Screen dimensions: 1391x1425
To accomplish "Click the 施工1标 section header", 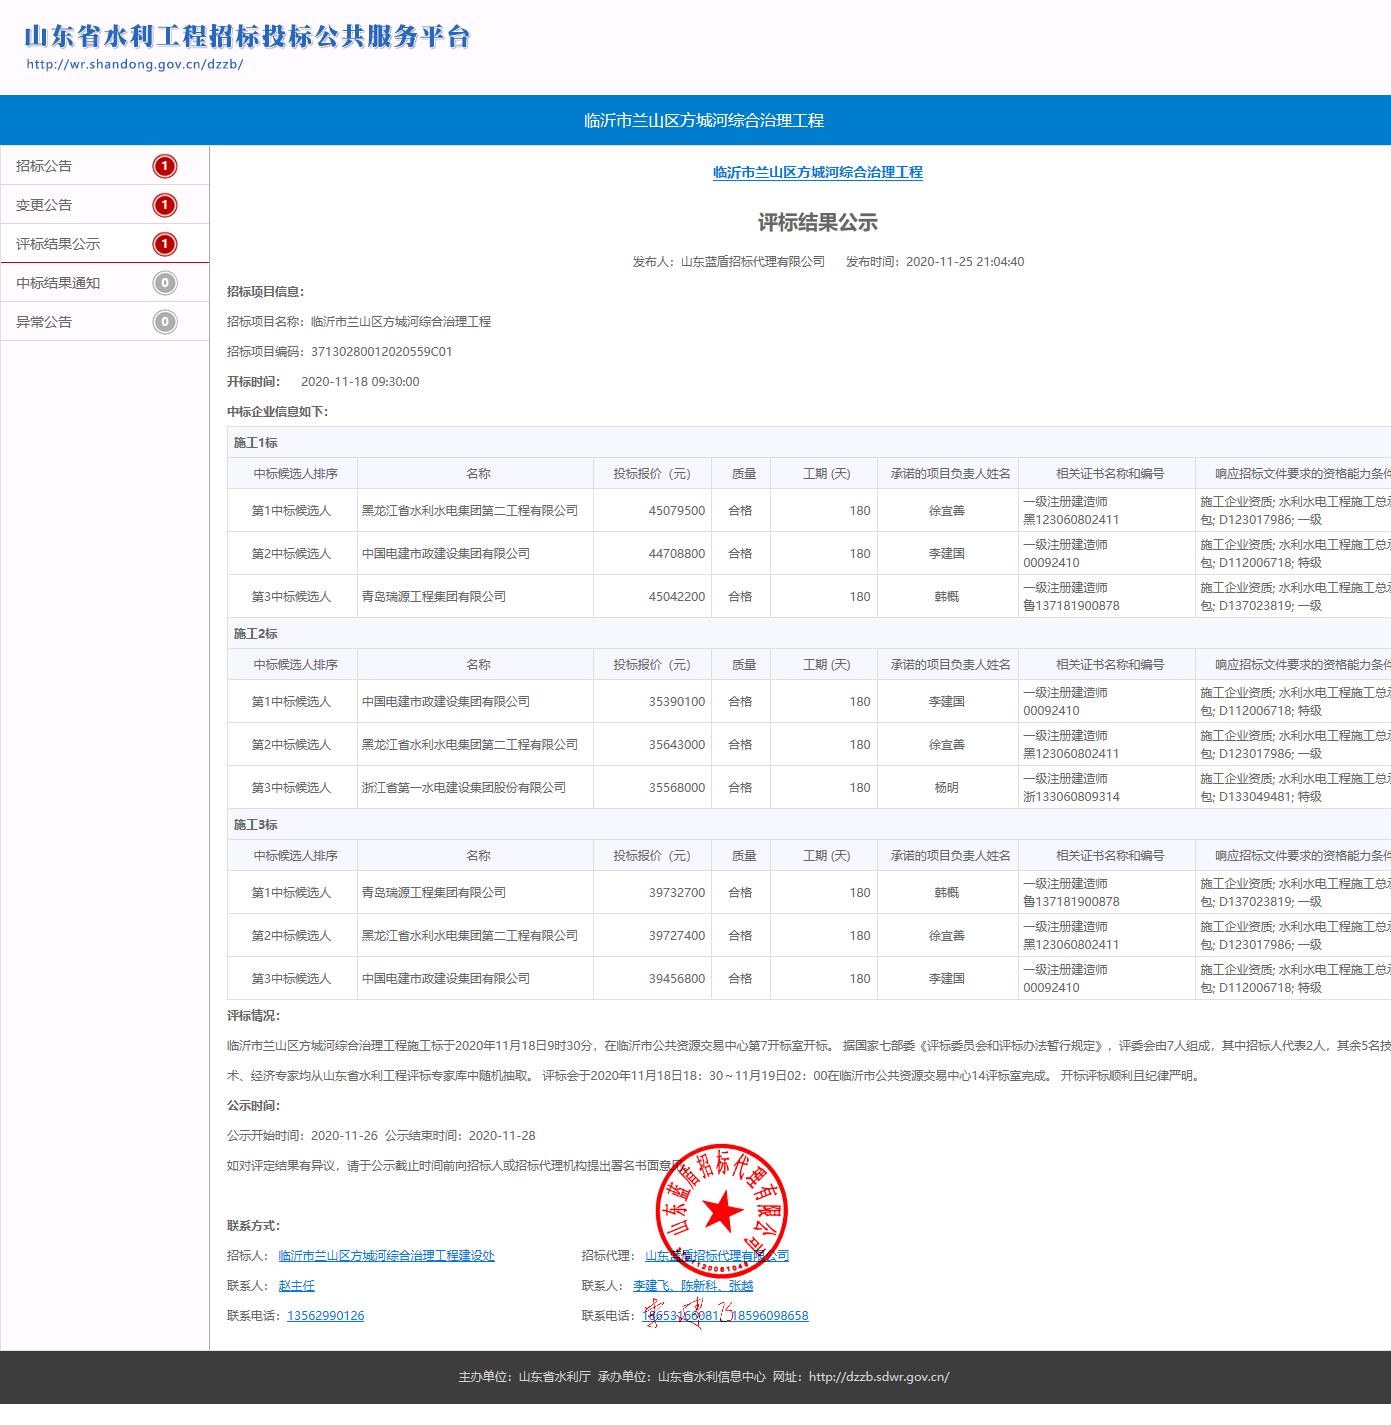I will 256,443.
